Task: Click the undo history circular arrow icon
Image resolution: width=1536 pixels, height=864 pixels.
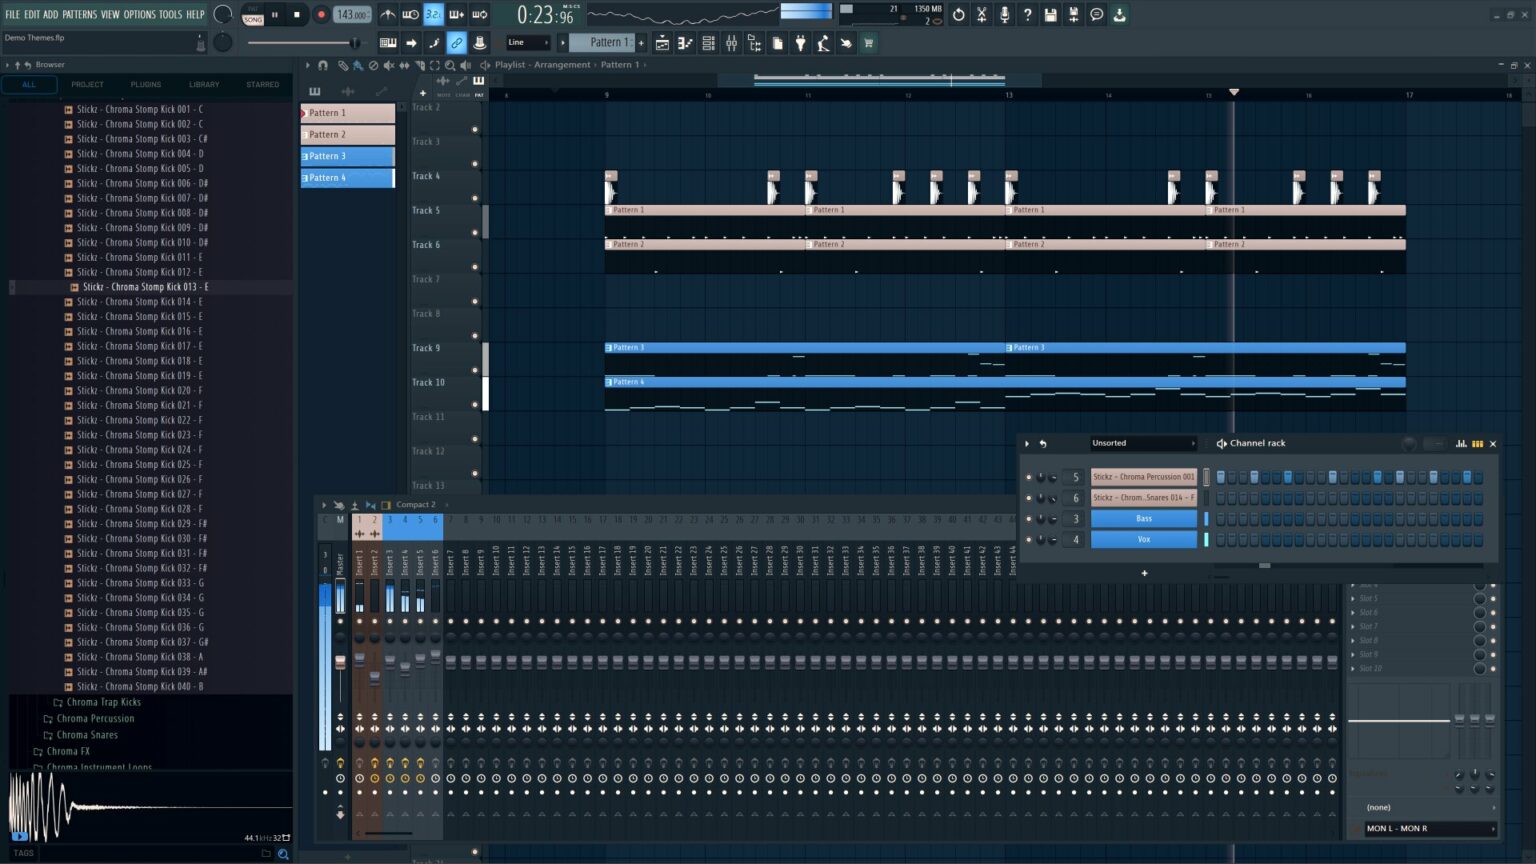Action: pyautogui.click(x=958, y=14)
